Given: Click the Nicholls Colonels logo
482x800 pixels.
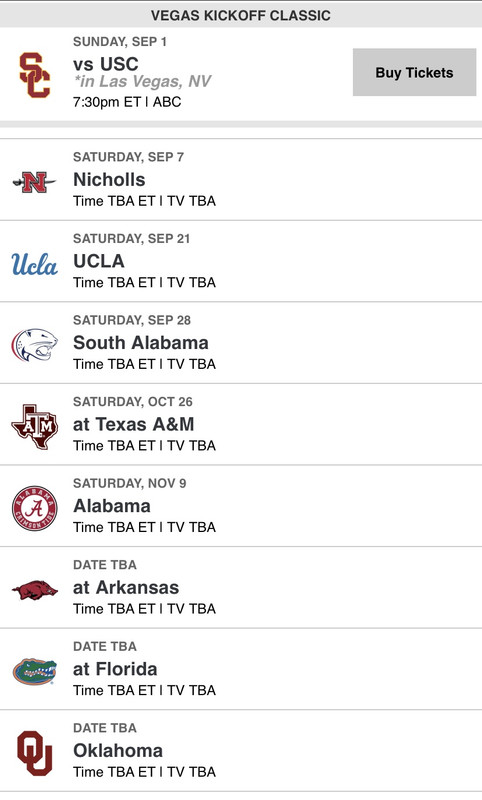Looking at the screenshot, I should coord(34,182).
